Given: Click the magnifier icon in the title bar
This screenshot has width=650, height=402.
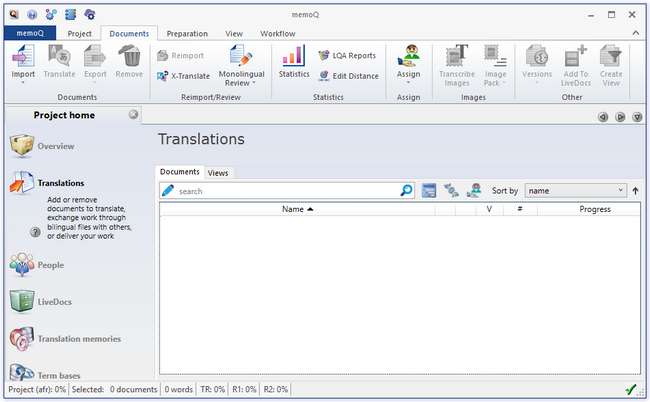Looking at the screenshot, I should pos(14,15).
